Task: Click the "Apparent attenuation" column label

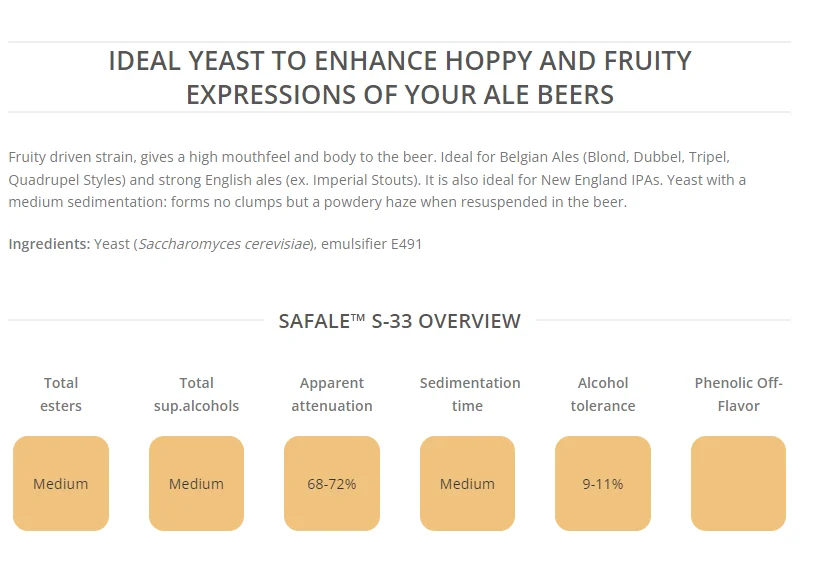Action: coord(332,394)
